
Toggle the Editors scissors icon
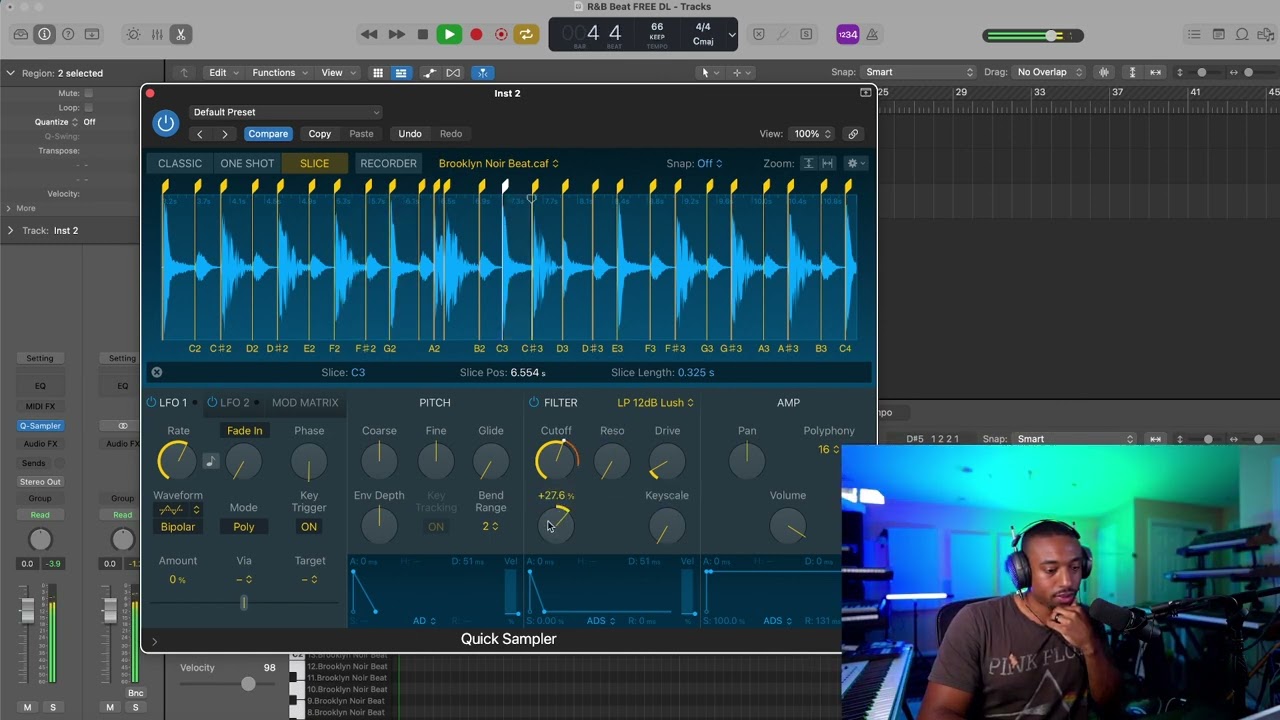tap(181, 34)
